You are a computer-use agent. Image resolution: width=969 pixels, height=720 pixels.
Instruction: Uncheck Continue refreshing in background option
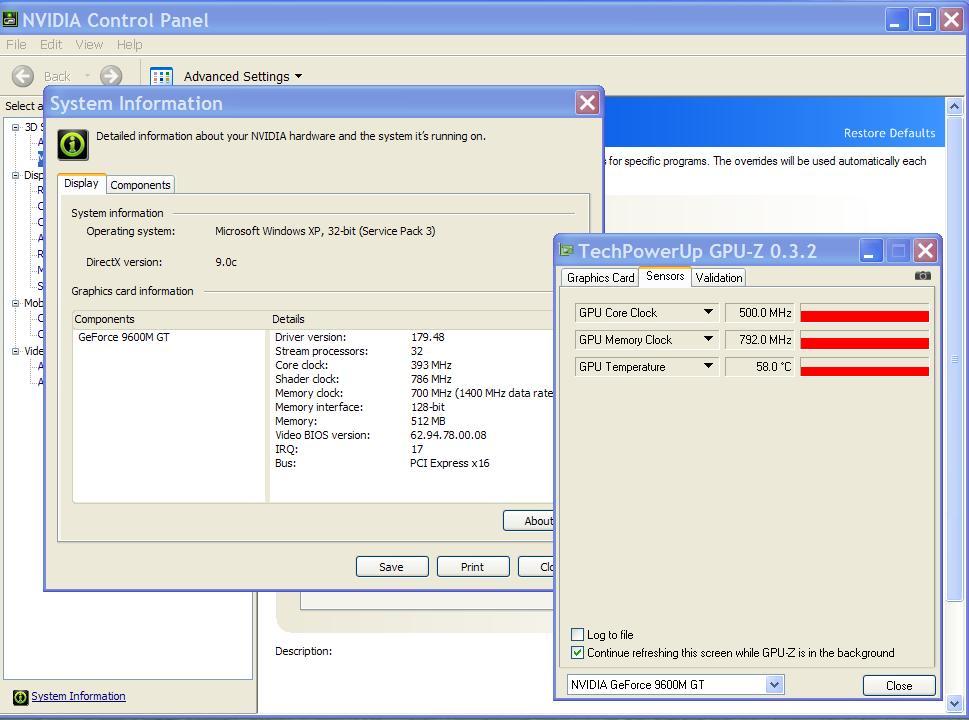pos(577,653)
